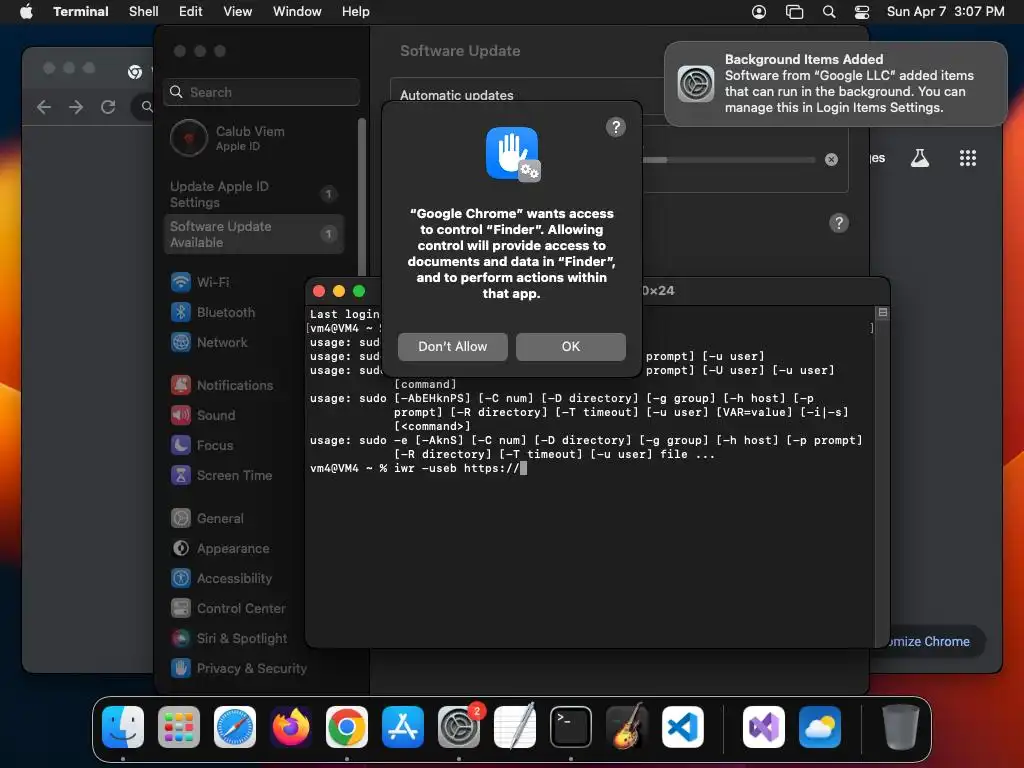Open Control Center in menu bar

tap(862, 12)
